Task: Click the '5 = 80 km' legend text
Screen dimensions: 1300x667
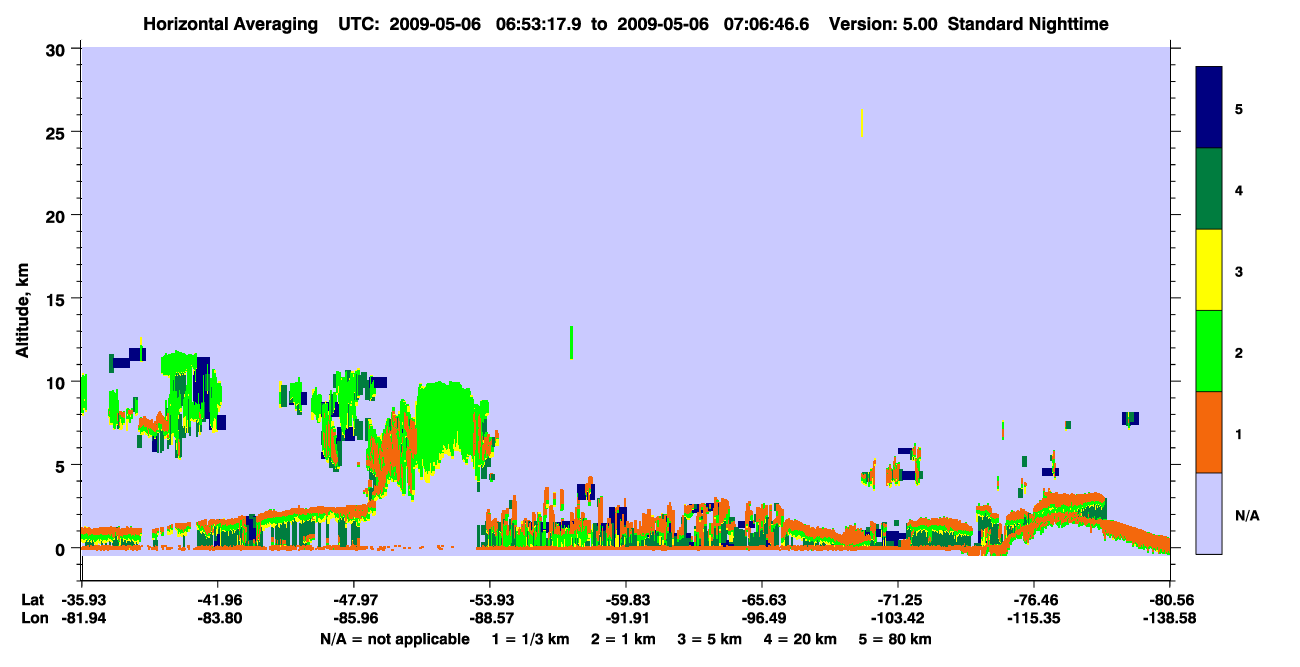Action: click(895, 639)
